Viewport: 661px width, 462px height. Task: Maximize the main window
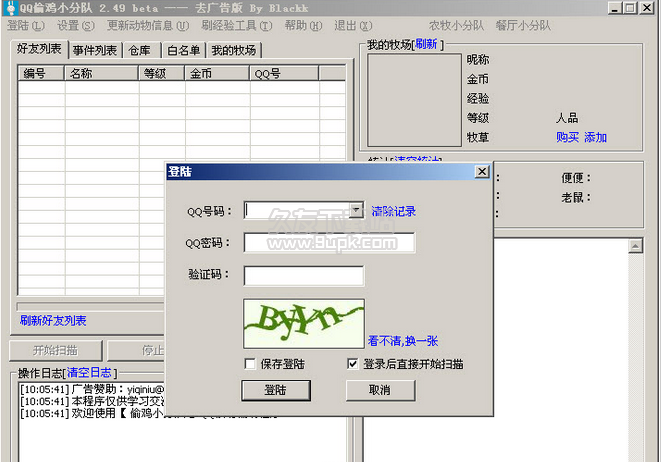tap(630, 8)
